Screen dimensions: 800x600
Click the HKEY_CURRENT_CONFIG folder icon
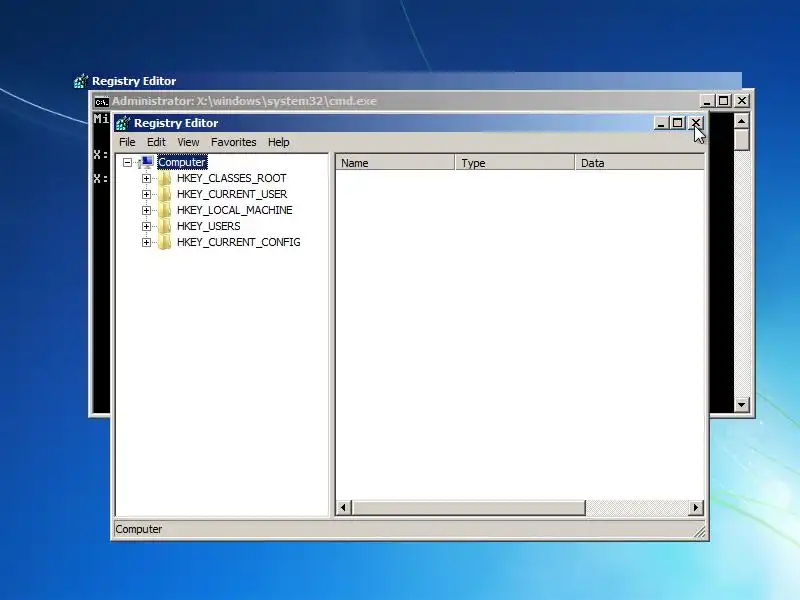tap(165, 242)
